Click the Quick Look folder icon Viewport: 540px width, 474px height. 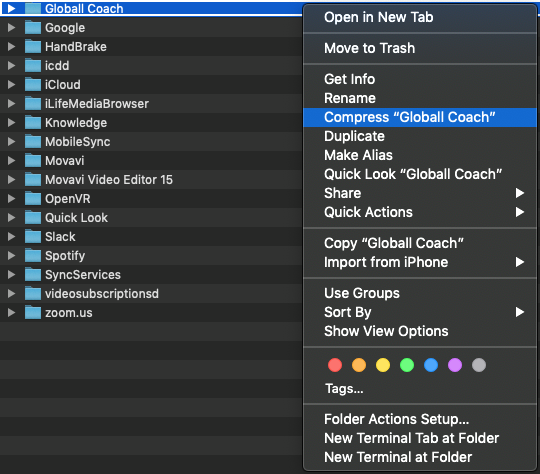pos(33,217)
